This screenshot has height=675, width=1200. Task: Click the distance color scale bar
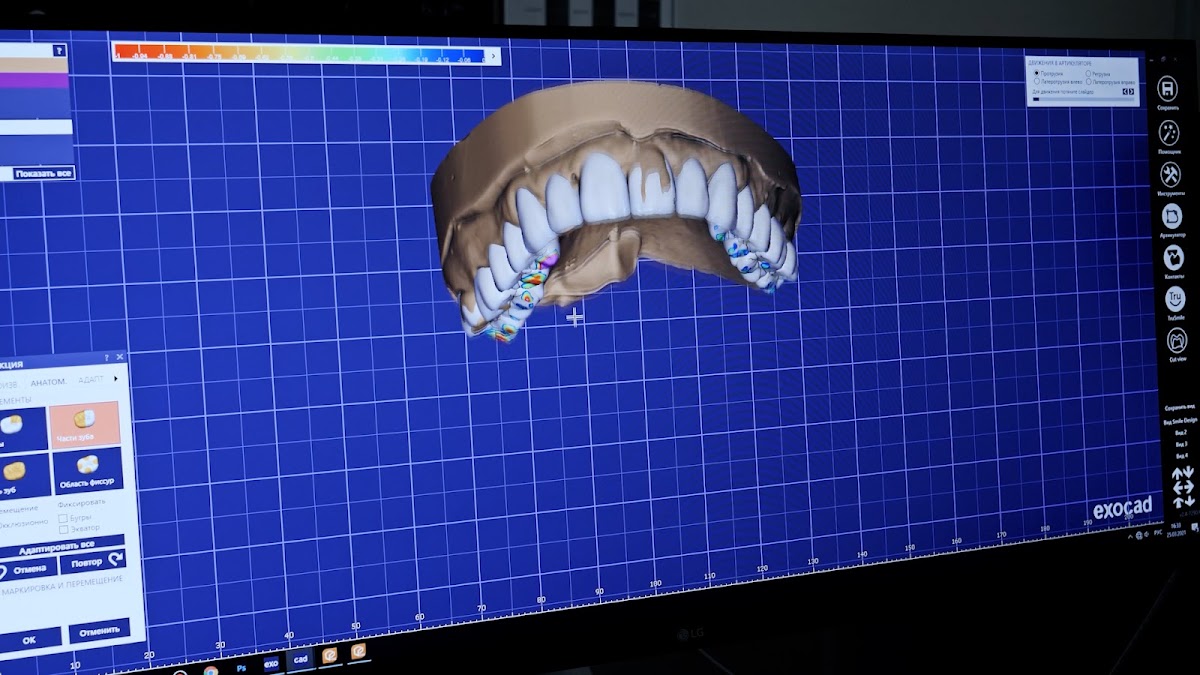[302, 52]
